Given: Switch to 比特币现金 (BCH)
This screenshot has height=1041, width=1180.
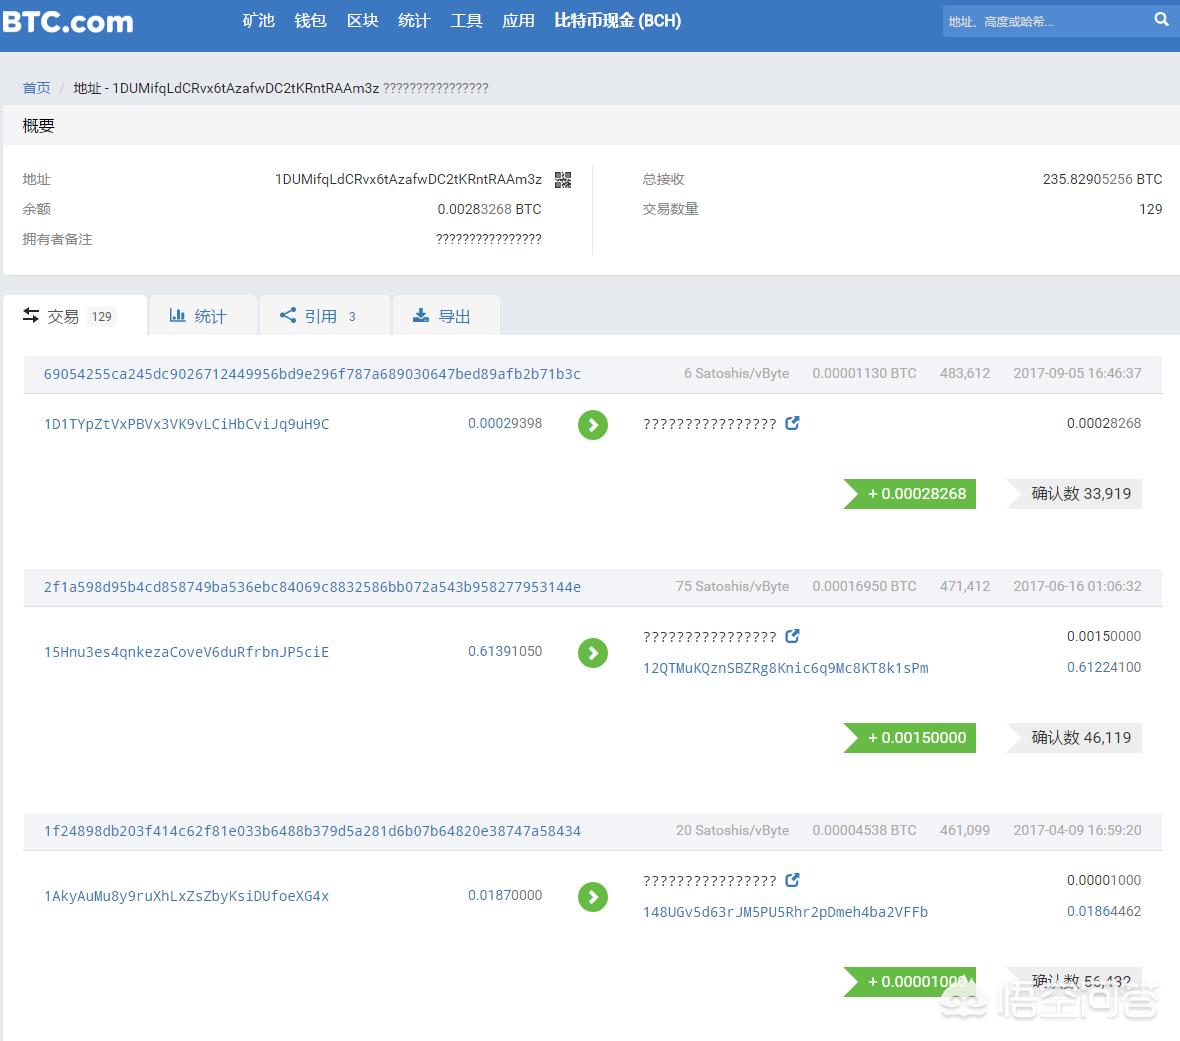Looking at the screenshot, I should point(617,21).
